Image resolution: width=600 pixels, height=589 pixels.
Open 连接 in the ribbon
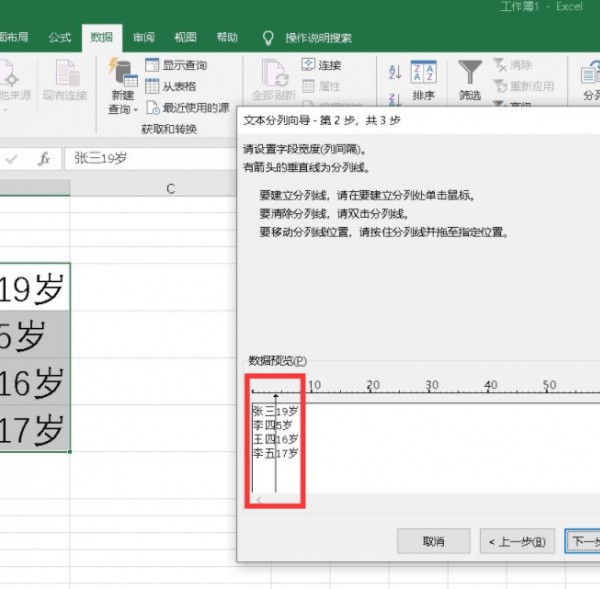point(321,65)
